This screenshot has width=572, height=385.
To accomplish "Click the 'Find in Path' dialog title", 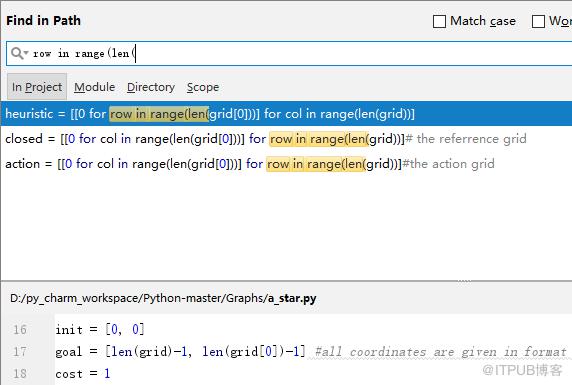I will pyautogui.click(x=43, y=20).
